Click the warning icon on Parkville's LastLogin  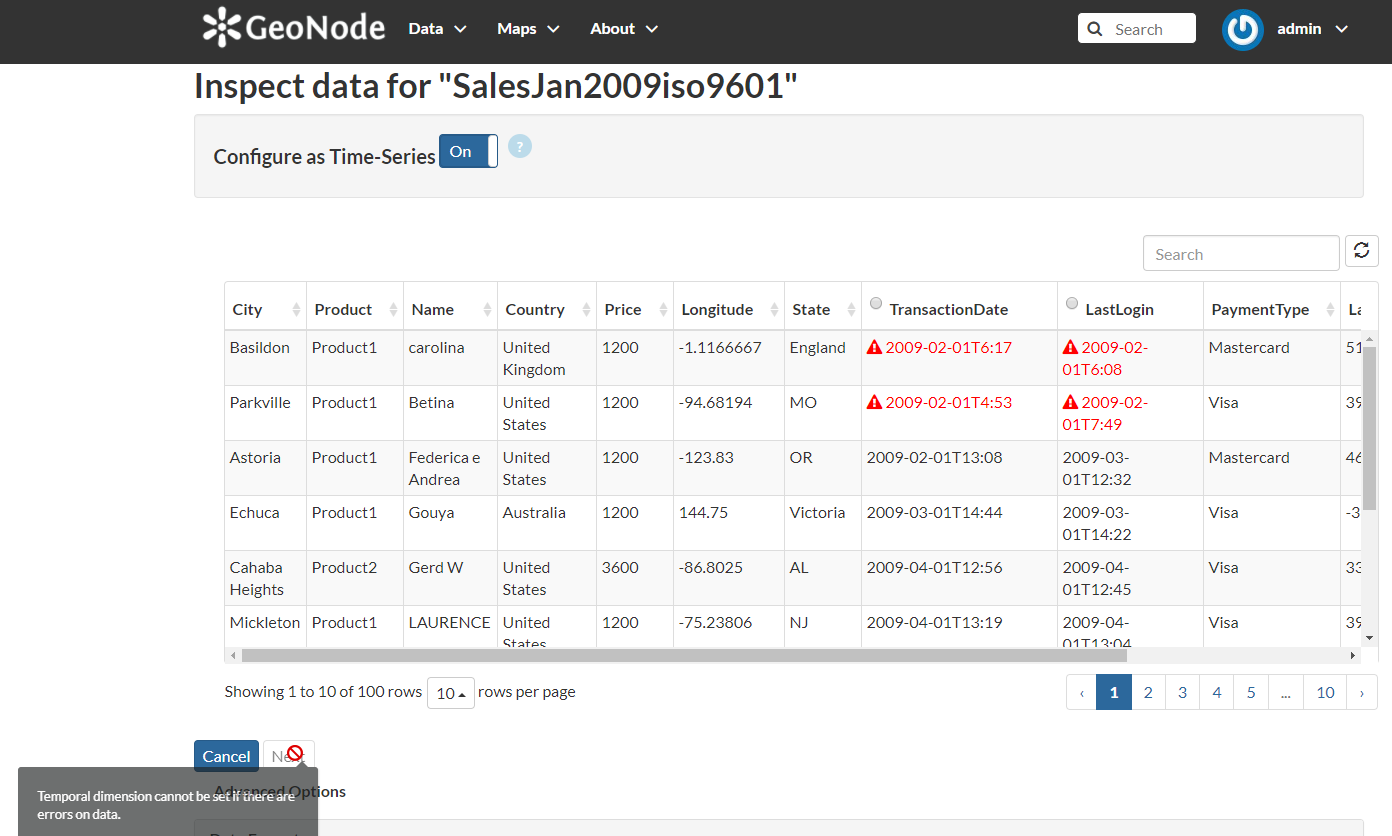[x=1071, y=401]
